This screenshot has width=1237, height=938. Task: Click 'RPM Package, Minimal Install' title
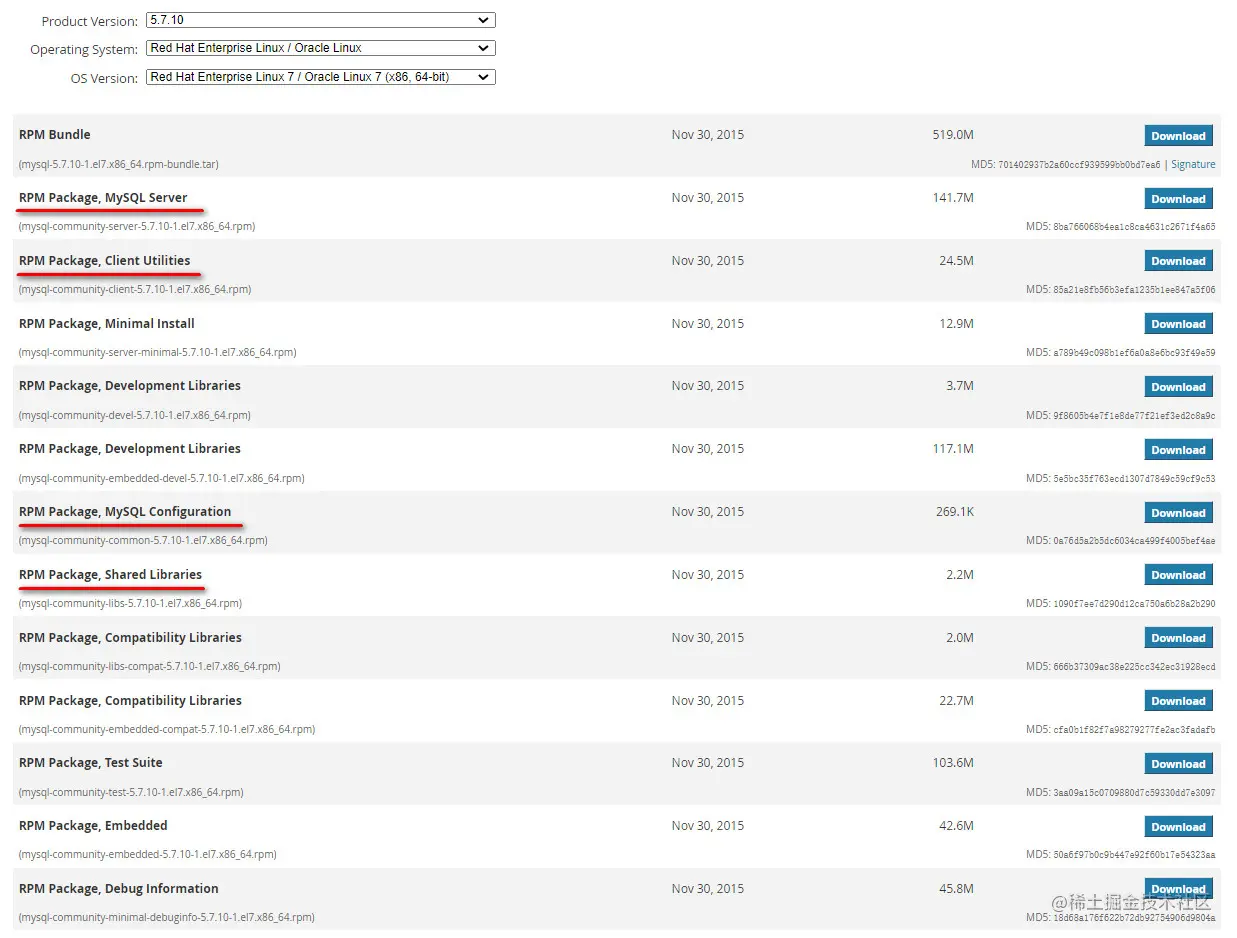(107, 324)
